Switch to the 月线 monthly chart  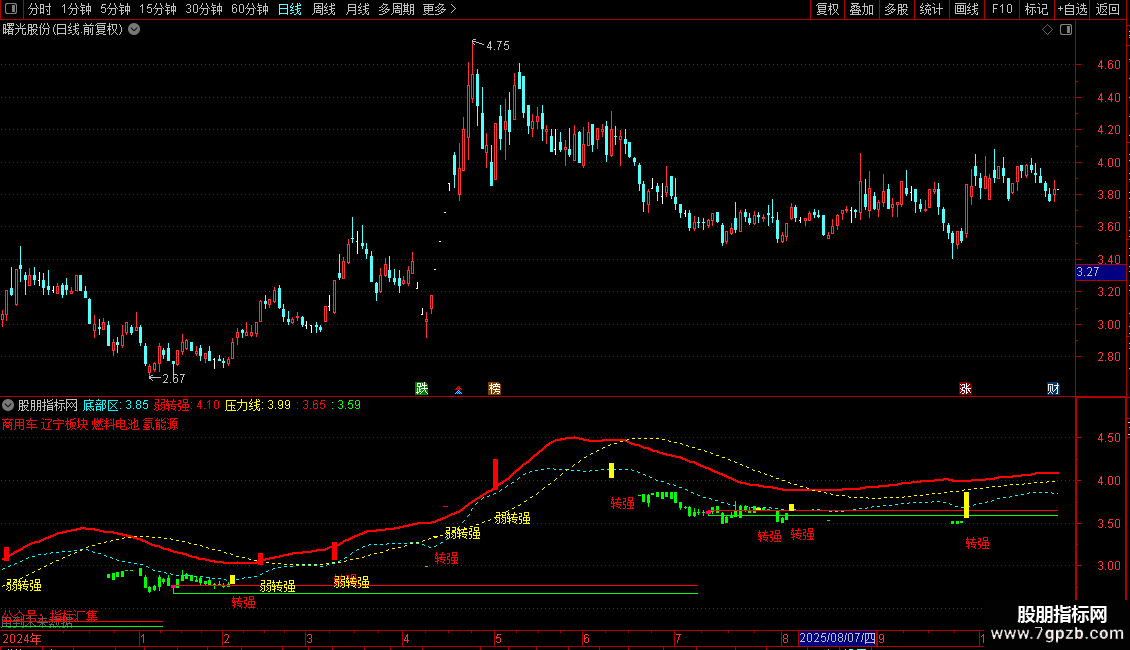[x=357, y=9]
